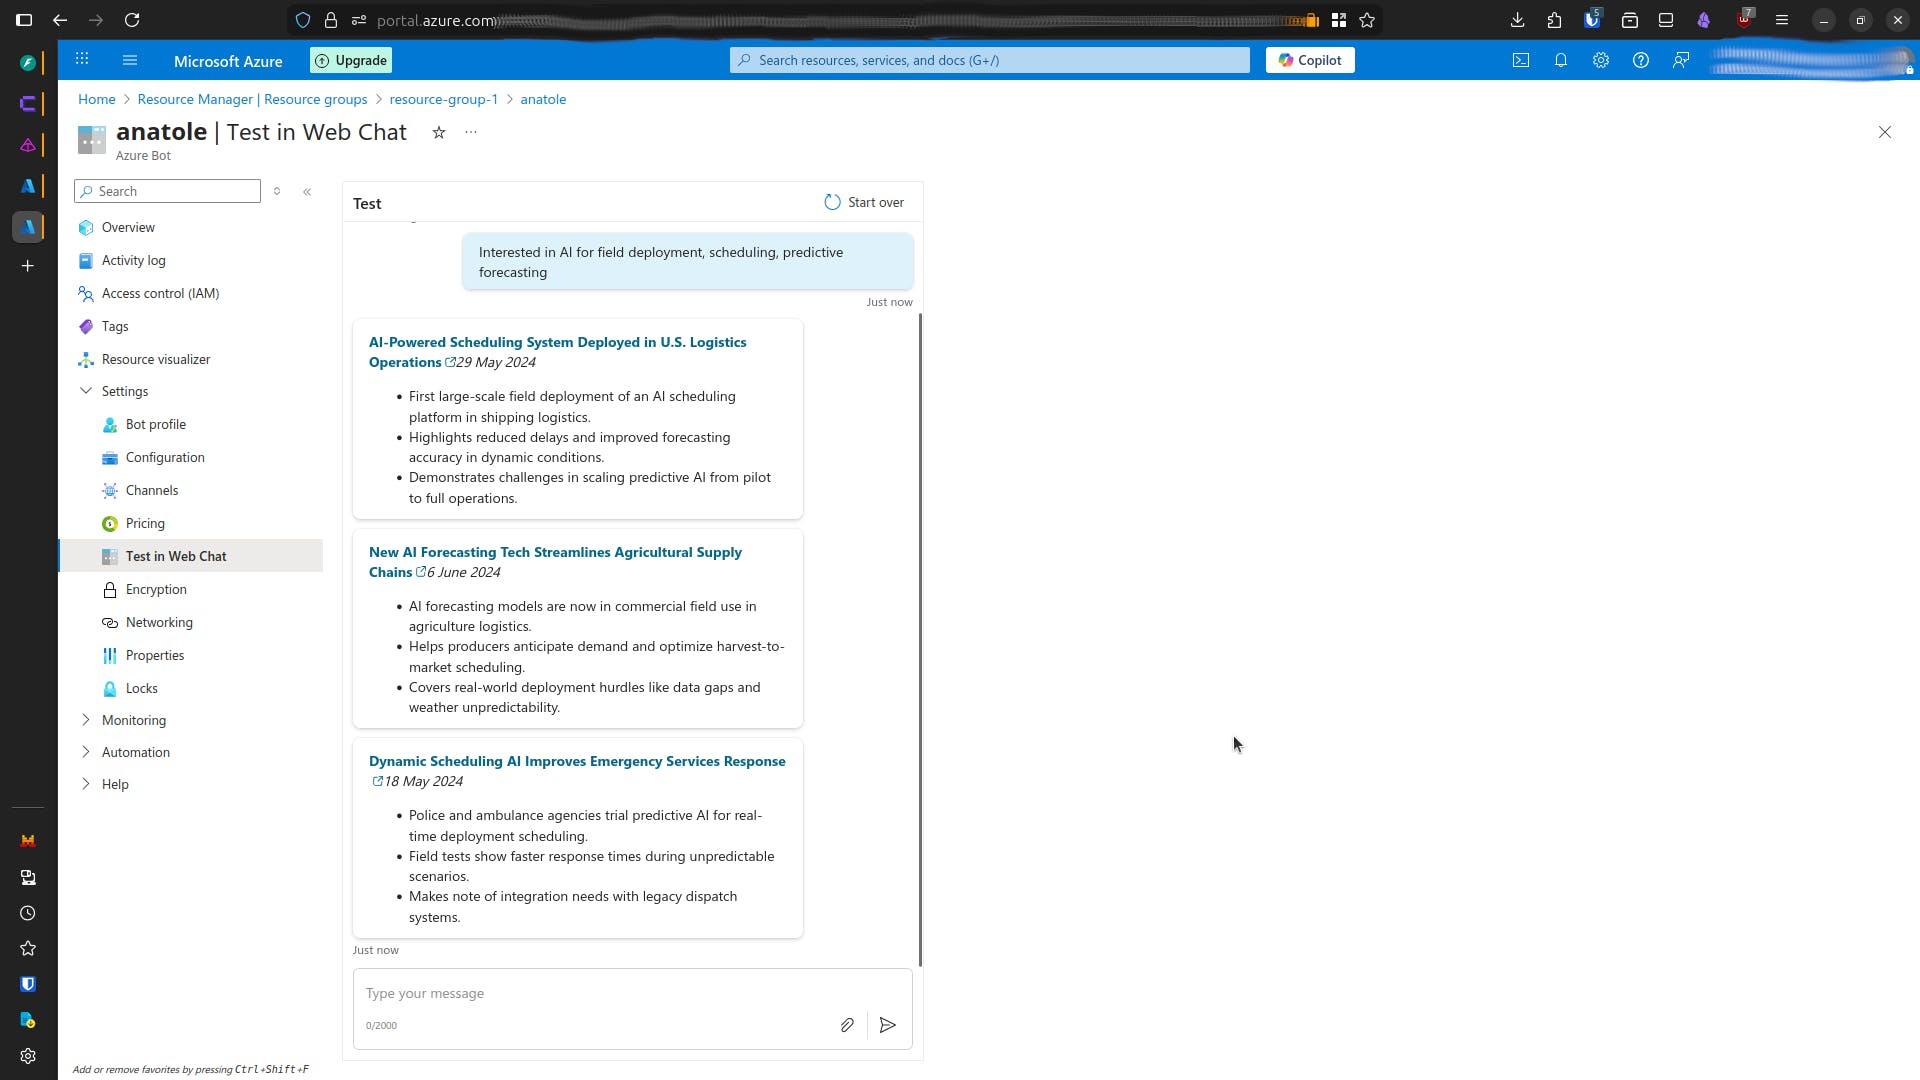
Task: Click the paperclip attach file icon
Action: point(846,1025)
